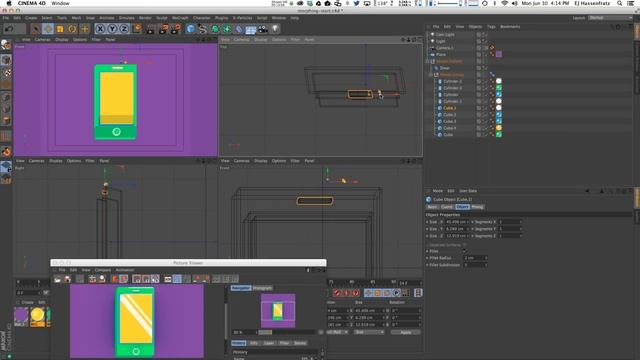Toggle the Z axis lock
Viewport: 640px width, 360px height.
tap(124, 29)
